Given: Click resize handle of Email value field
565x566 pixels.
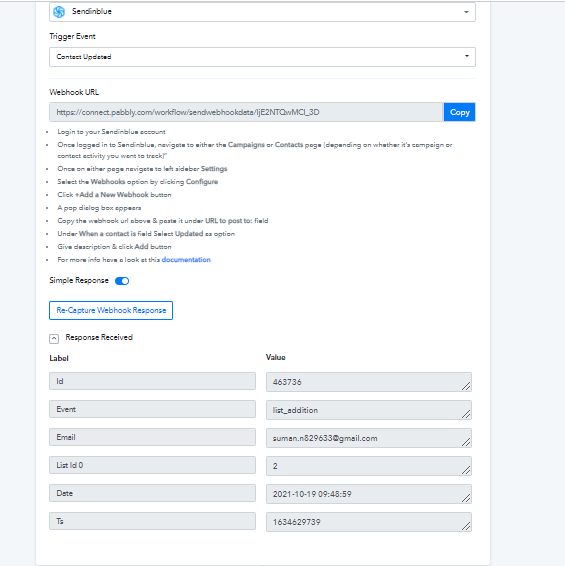Looking at the screenshot, I should [x=466, y=442].
